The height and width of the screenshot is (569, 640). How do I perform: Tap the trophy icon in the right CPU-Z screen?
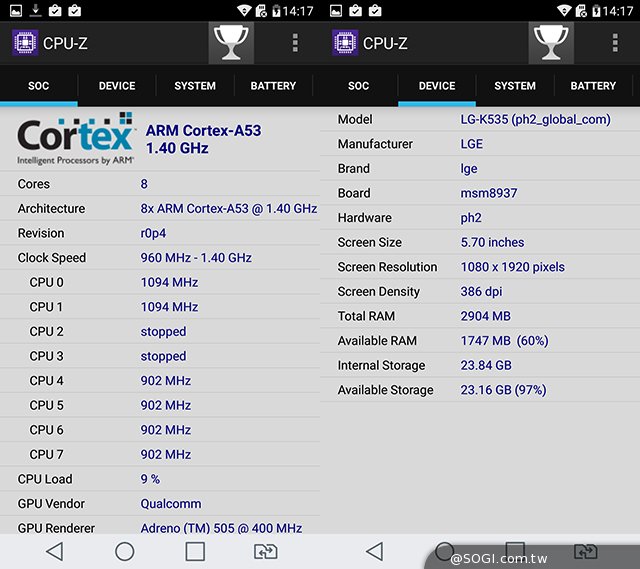click(x=551, y=42)
